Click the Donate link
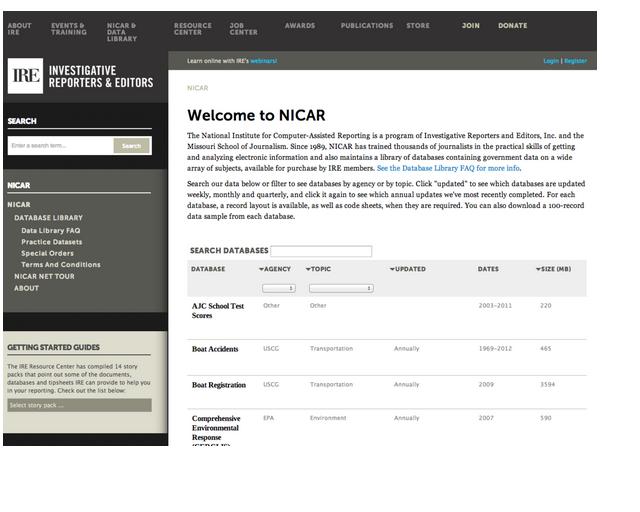 [x=512, y=25]
